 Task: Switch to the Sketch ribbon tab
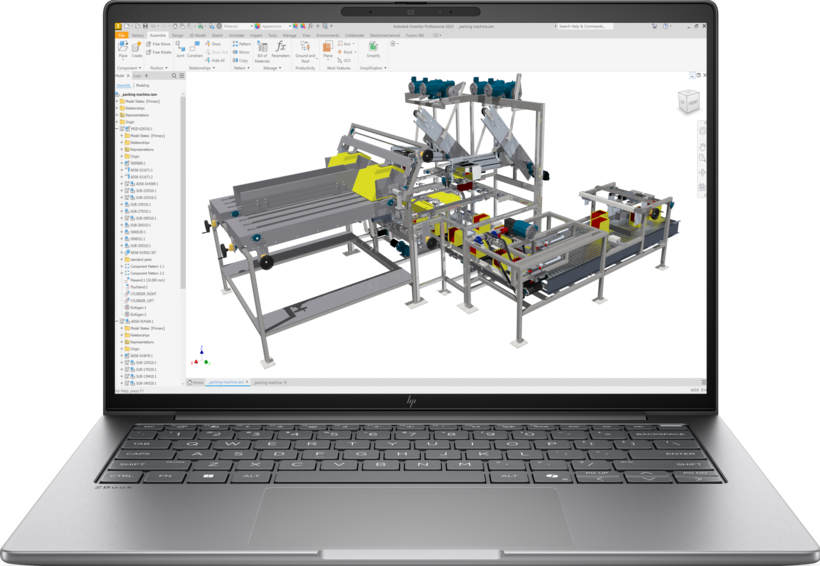(217, 36)
